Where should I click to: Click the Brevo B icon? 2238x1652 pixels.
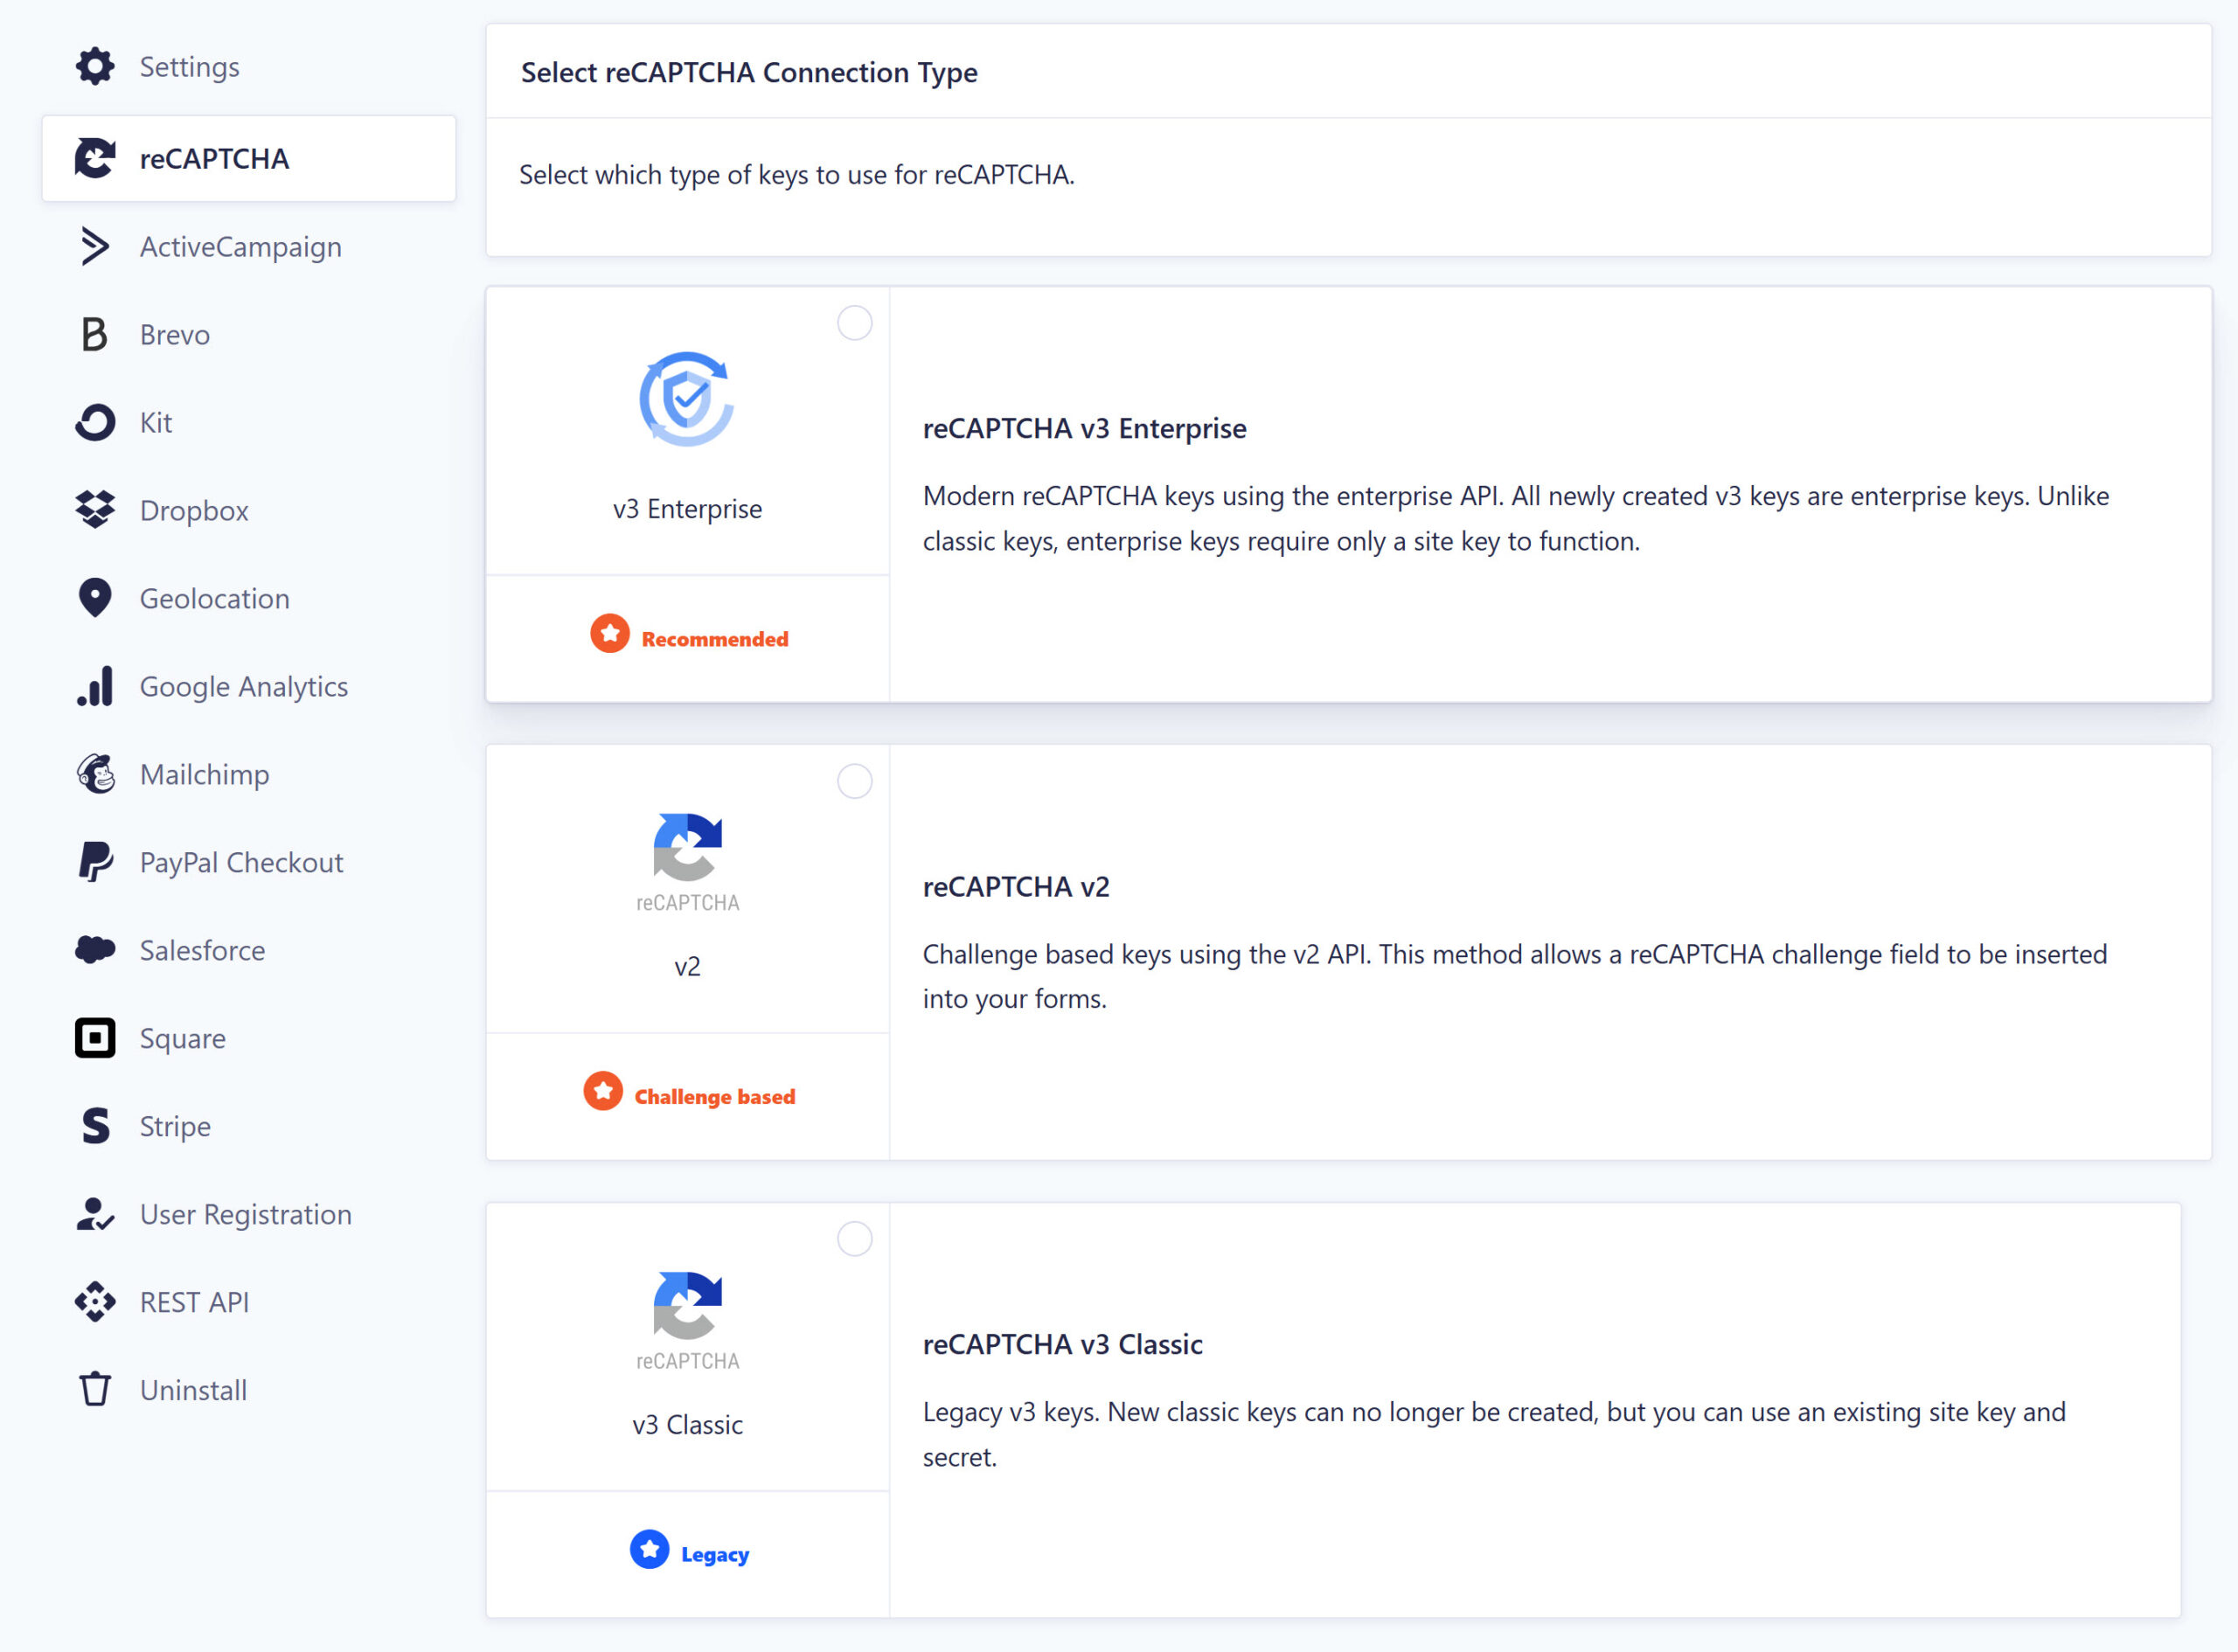95,334
